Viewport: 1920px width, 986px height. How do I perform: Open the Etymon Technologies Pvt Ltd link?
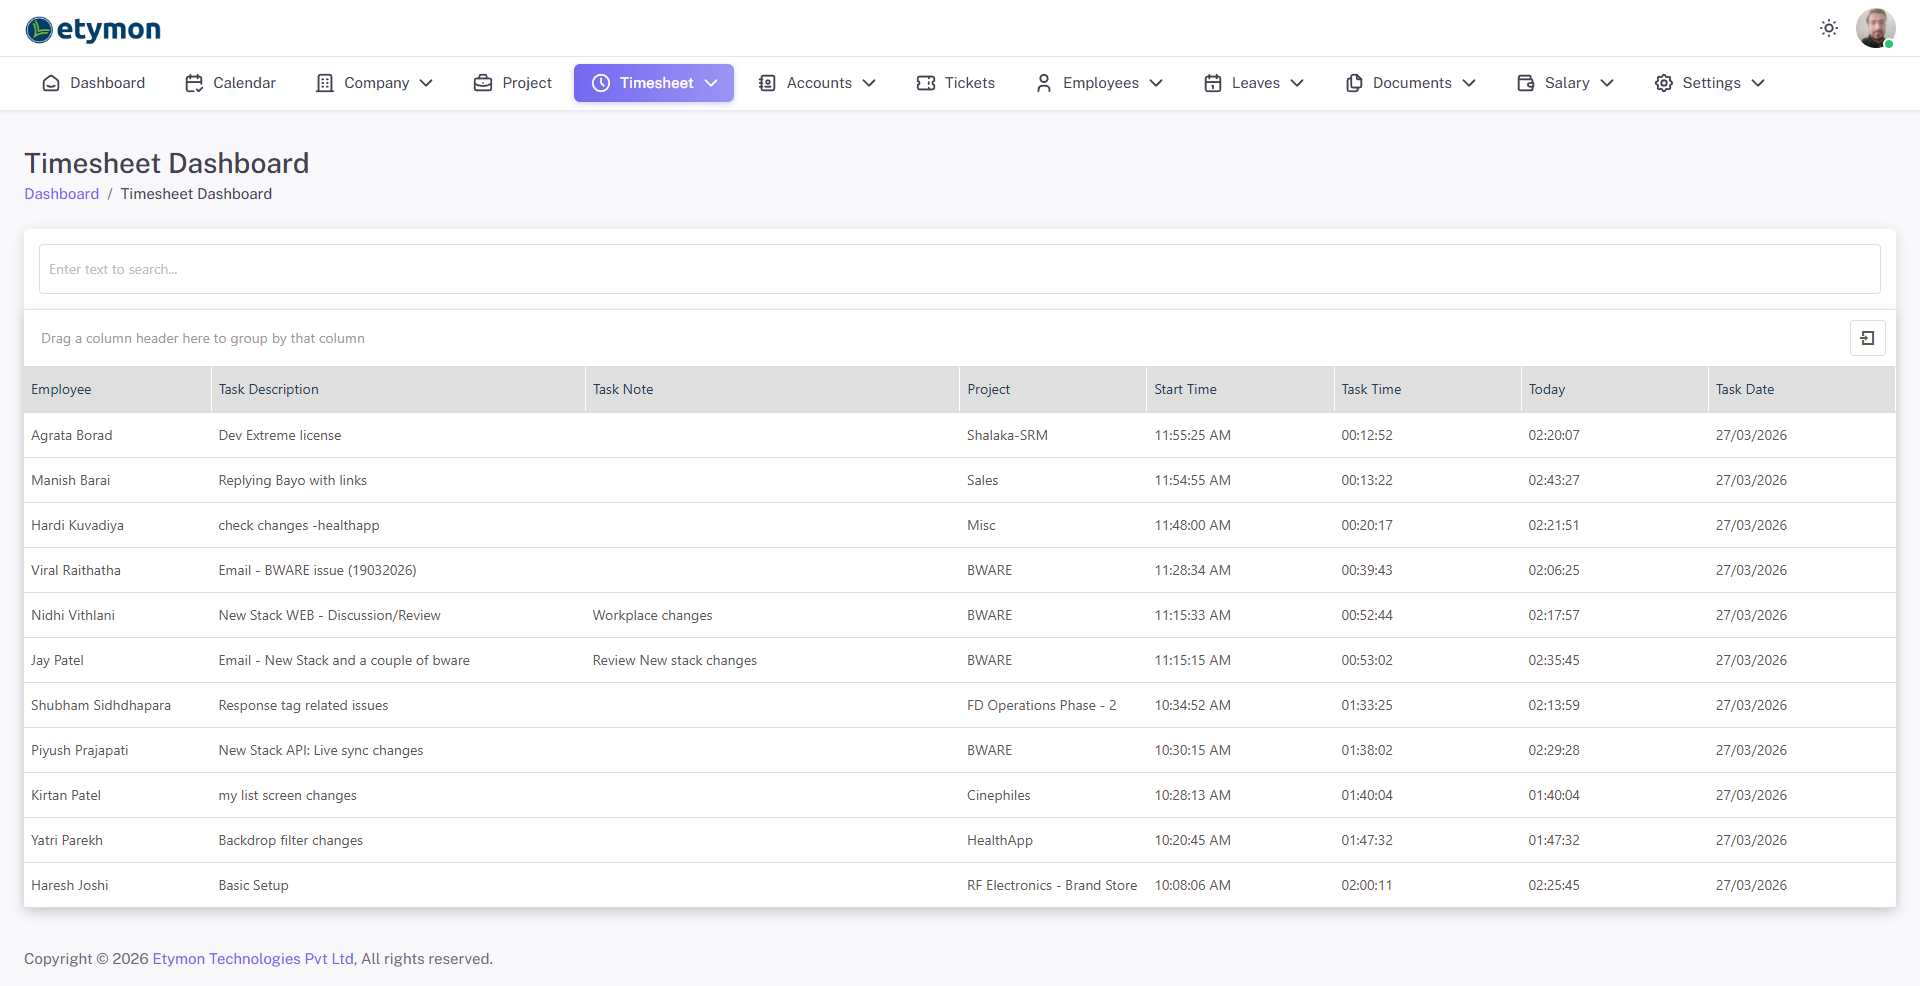(x=253, y=959)
